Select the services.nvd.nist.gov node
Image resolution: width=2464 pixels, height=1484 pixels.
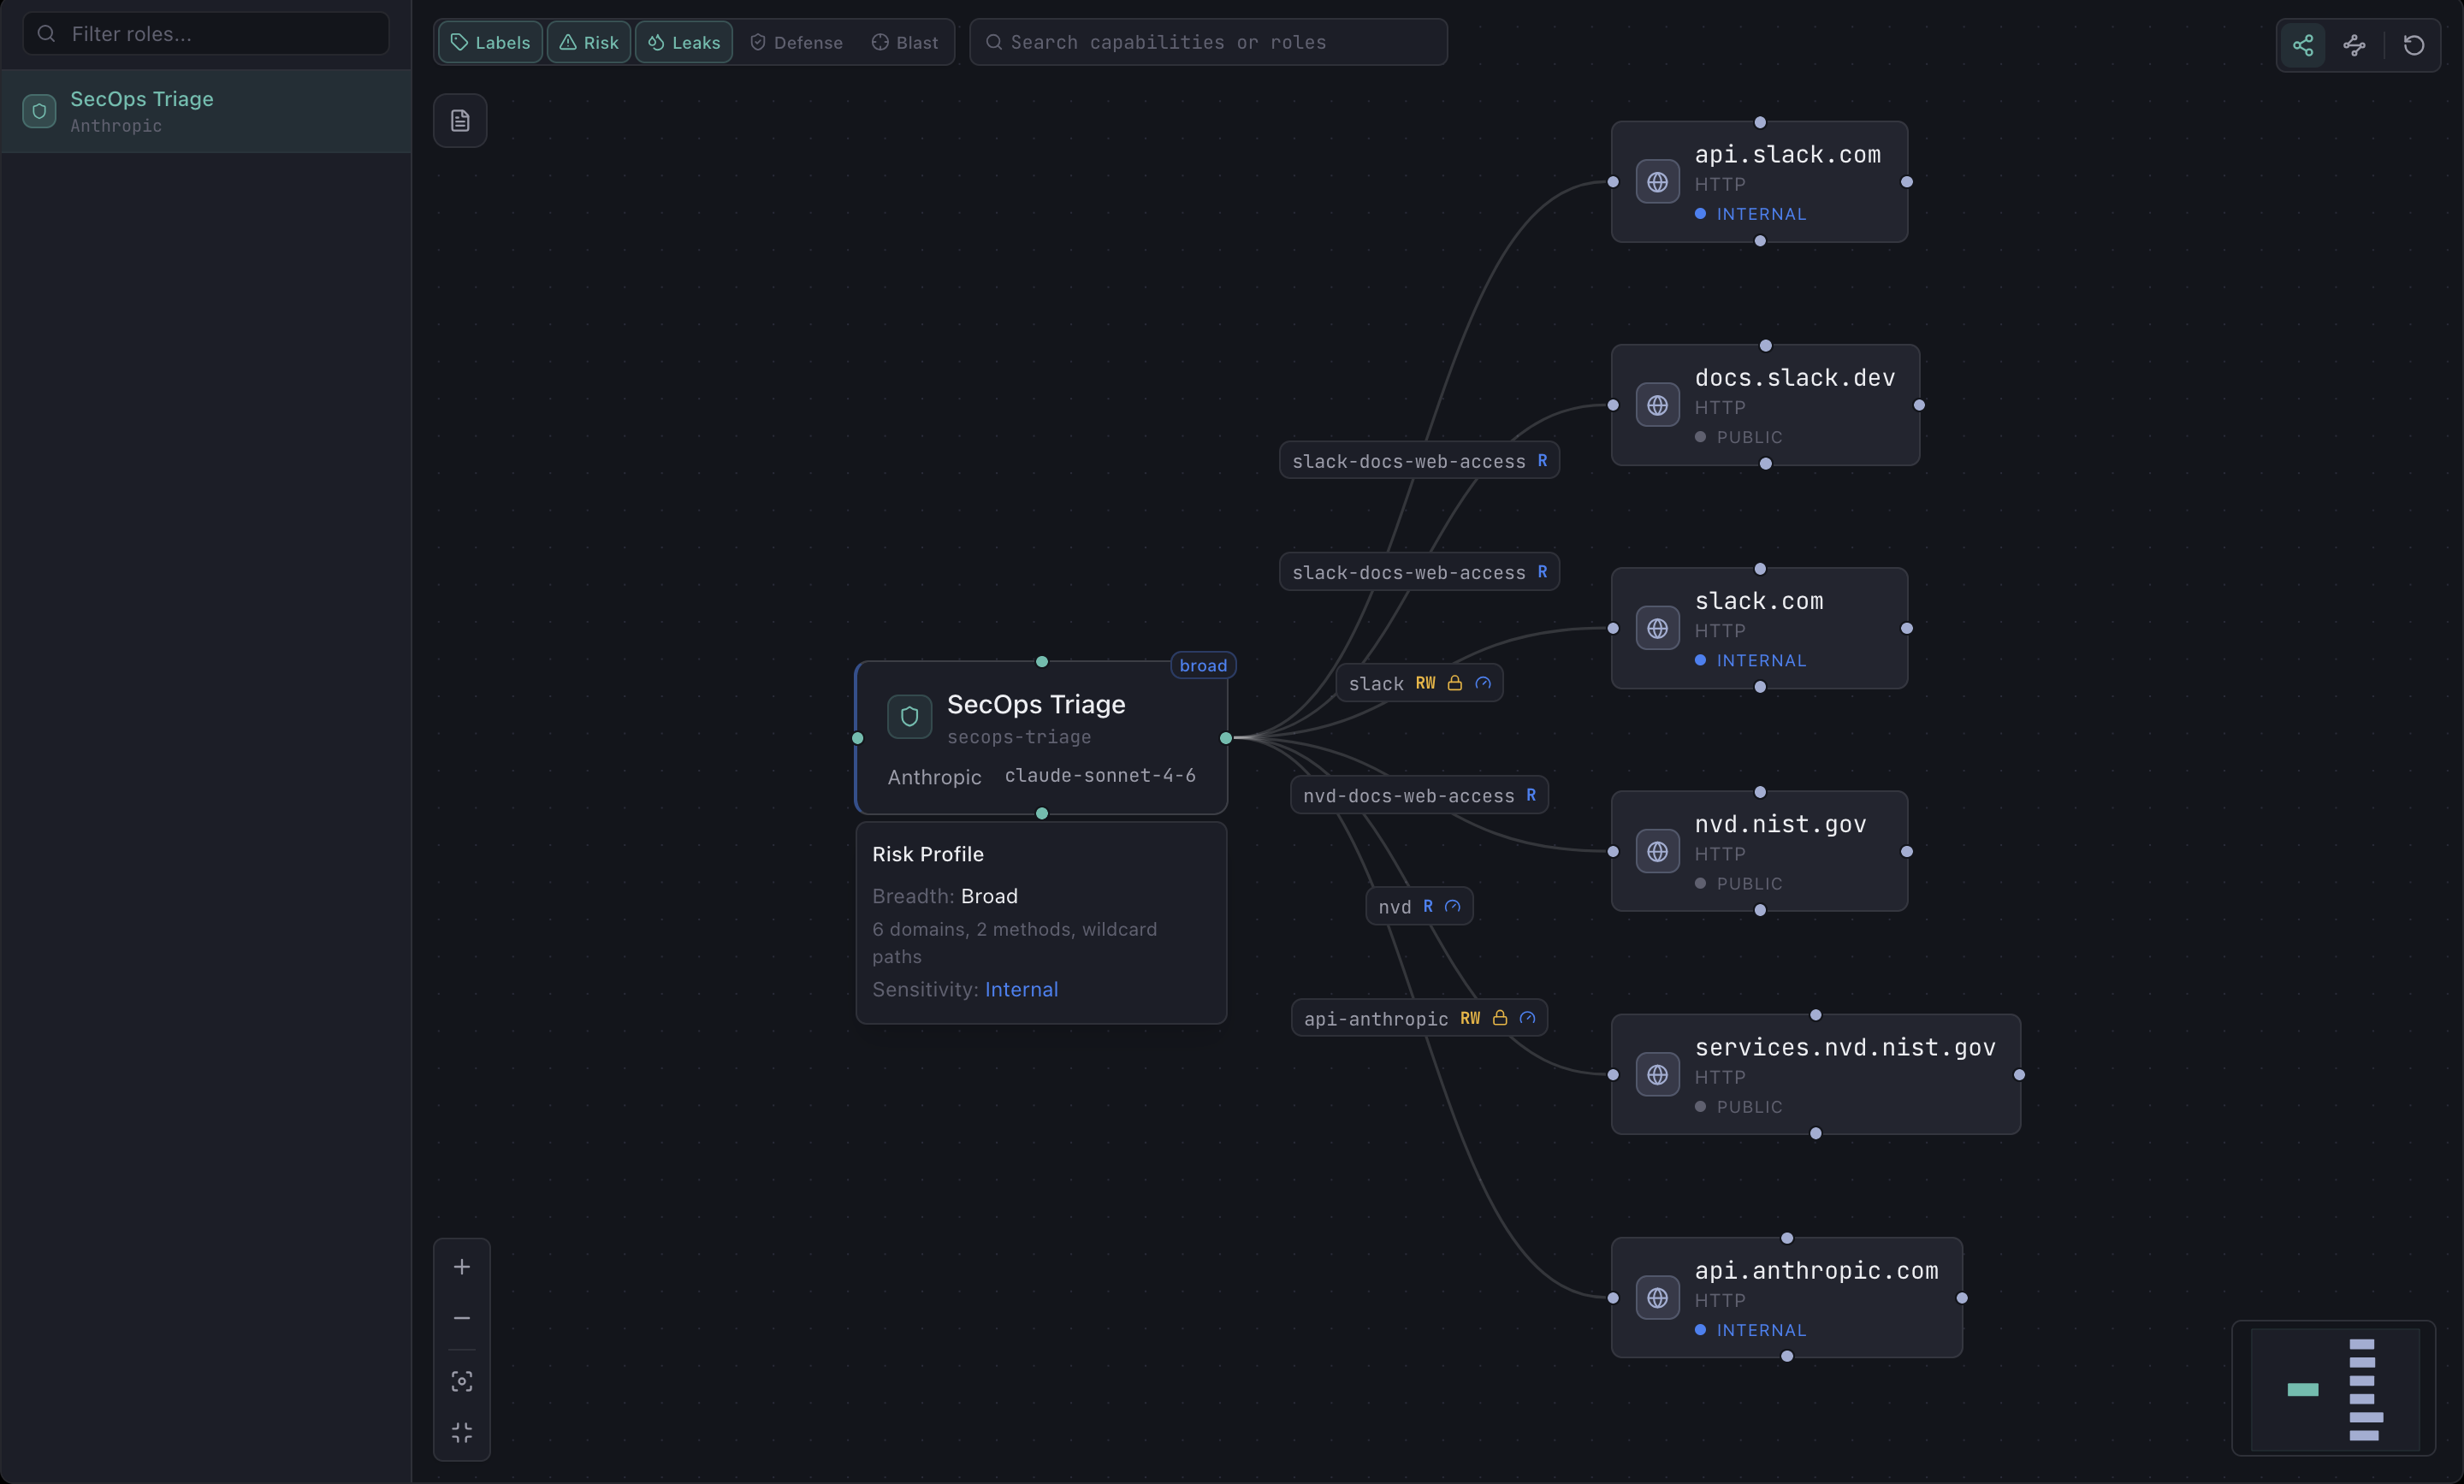point(1815,1074)
